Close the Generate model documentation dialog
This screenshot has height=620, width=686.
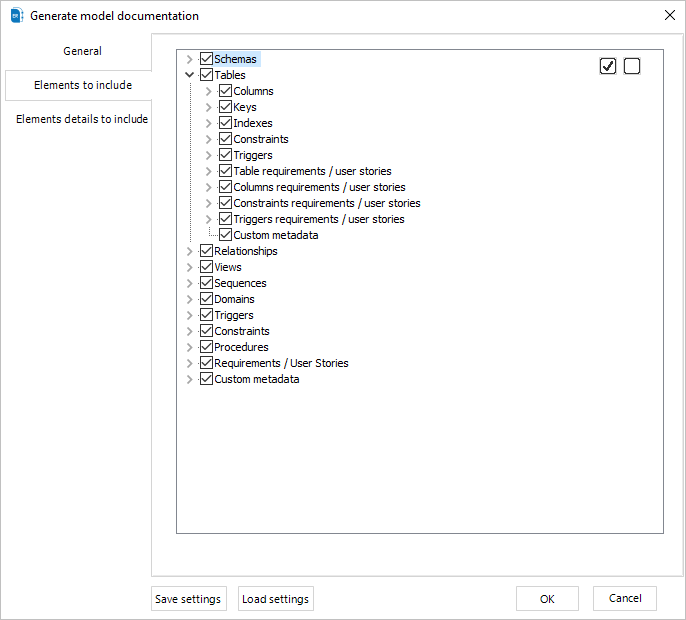669,15
